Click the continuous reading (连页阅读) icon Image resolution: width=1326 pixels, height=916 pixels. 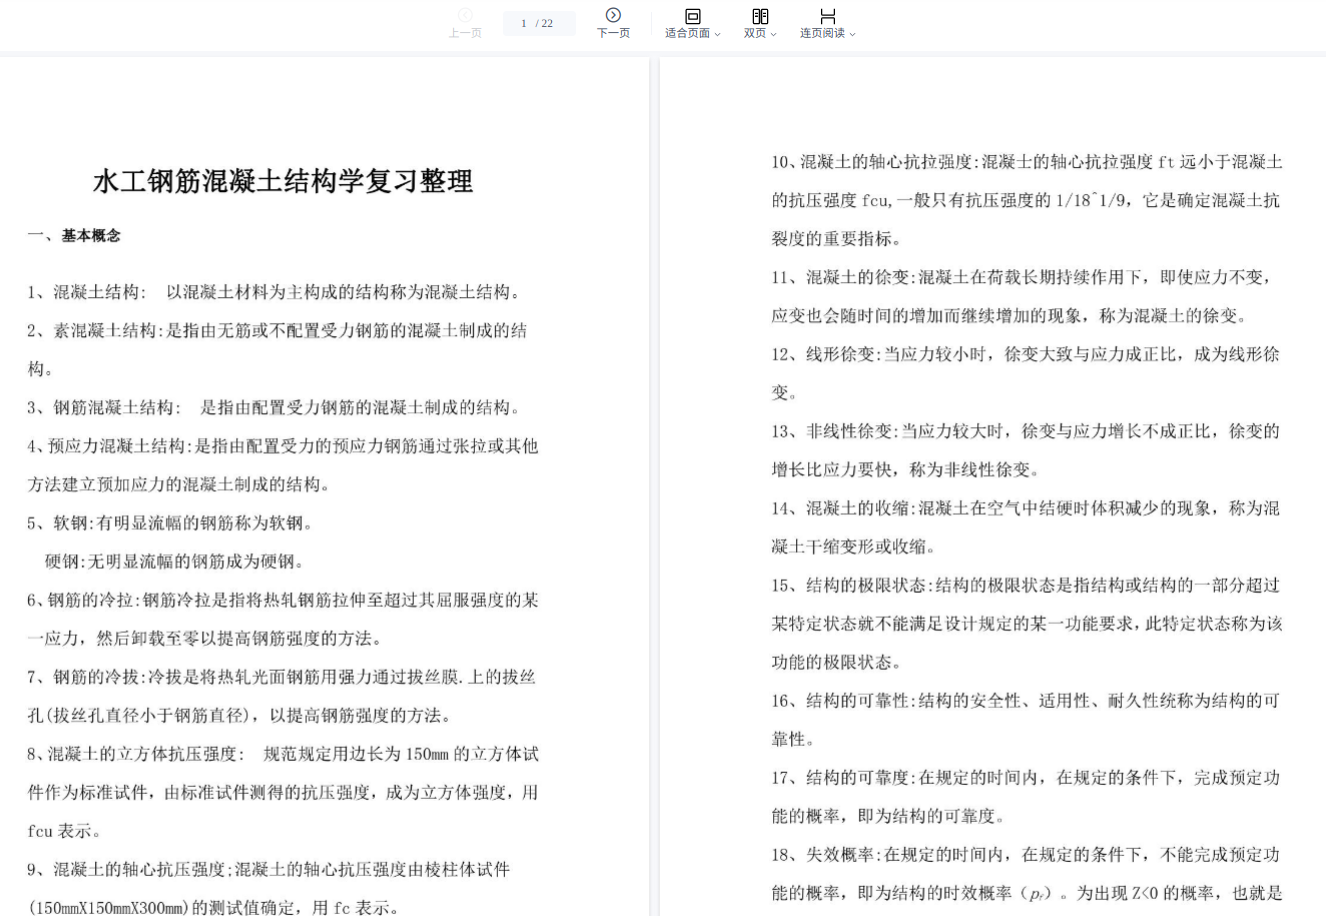pyautogui.click(x=827, y=16)
